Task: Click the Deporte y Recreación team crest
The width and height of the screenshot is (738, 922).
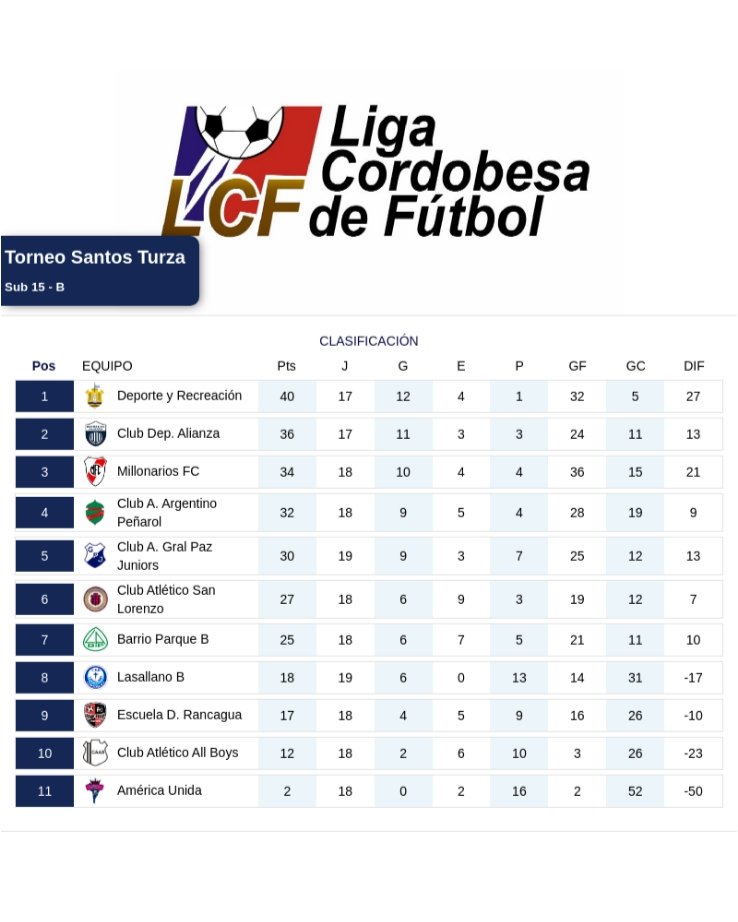Action: tap(95, 396)
